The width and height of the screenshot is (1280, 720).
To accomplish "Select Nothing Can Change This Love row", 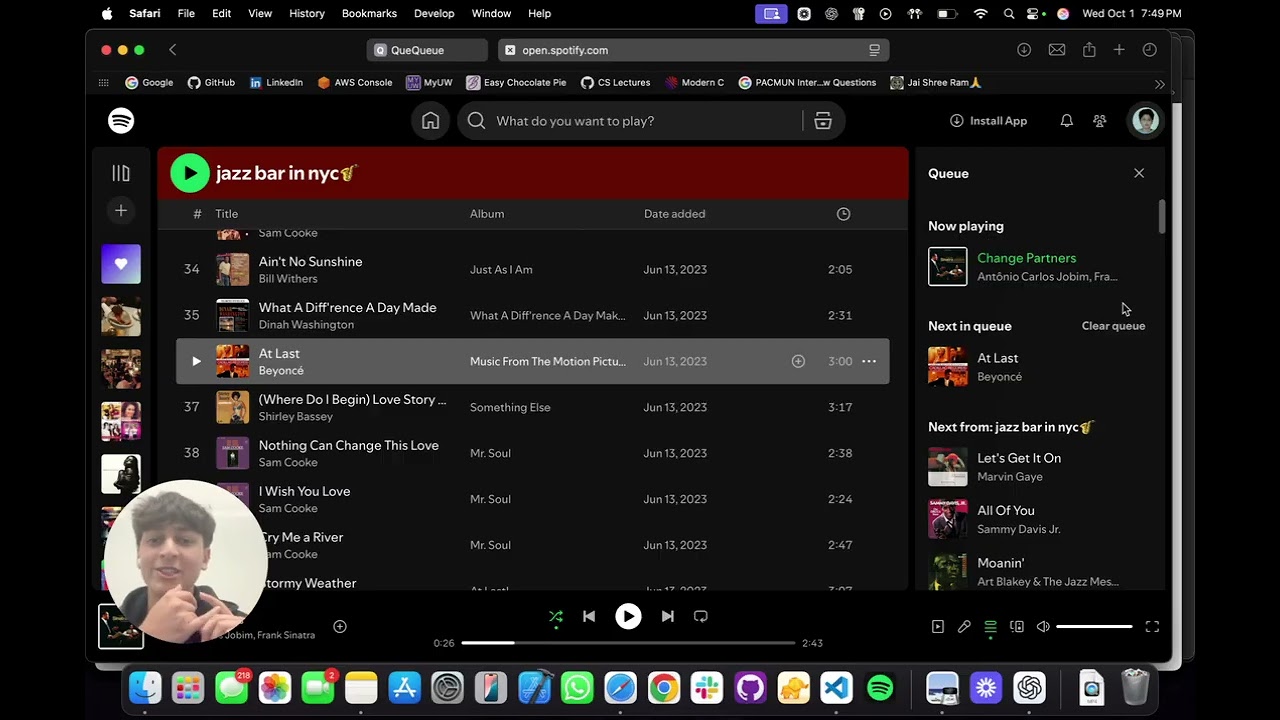I will 532,453.
